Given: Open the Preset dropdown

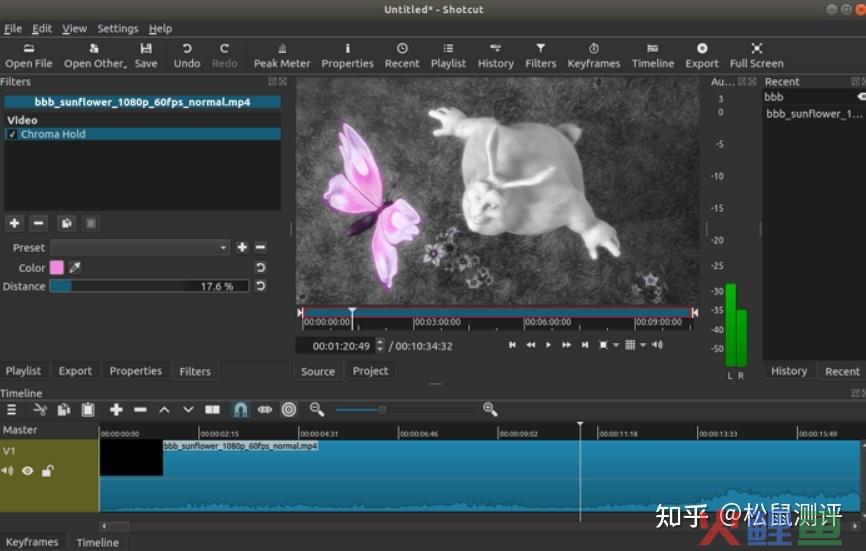Looking at the screenshot, I should [x=141, y=247].
